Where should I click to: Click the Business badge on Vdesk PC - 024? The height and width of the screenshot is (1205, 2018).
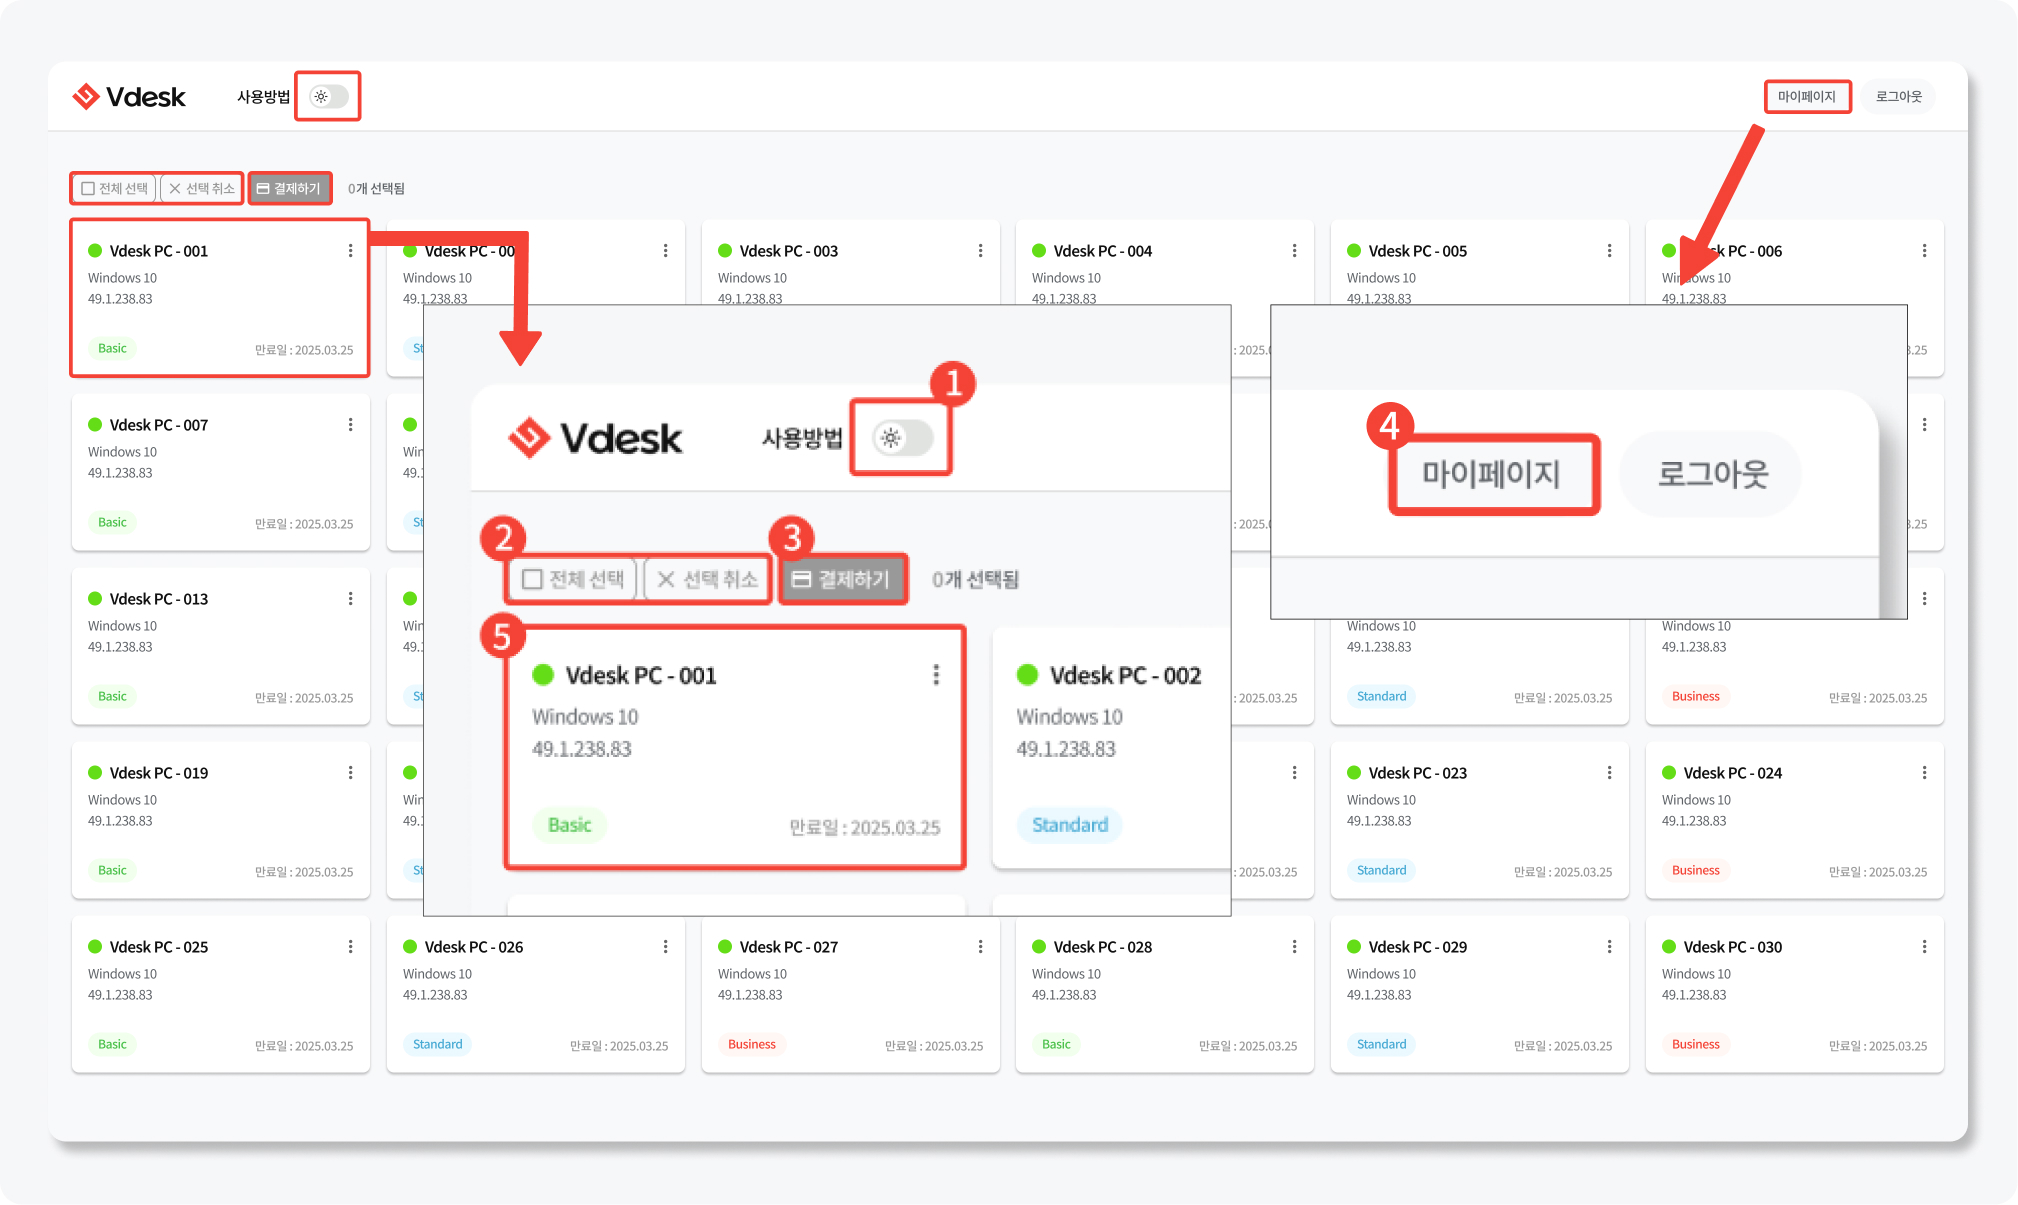point(1696,871)
